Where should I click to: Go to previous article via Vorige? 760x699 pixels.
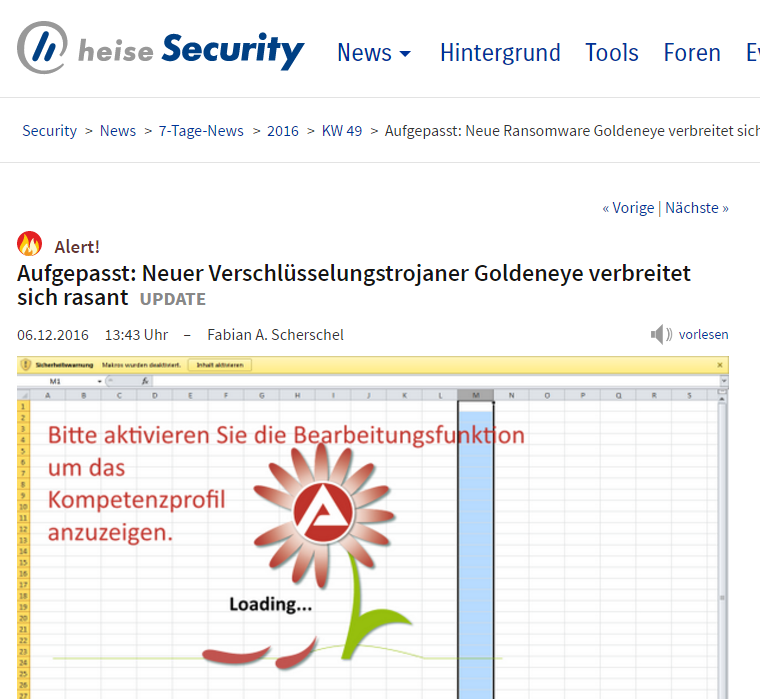tap(628, 208)
